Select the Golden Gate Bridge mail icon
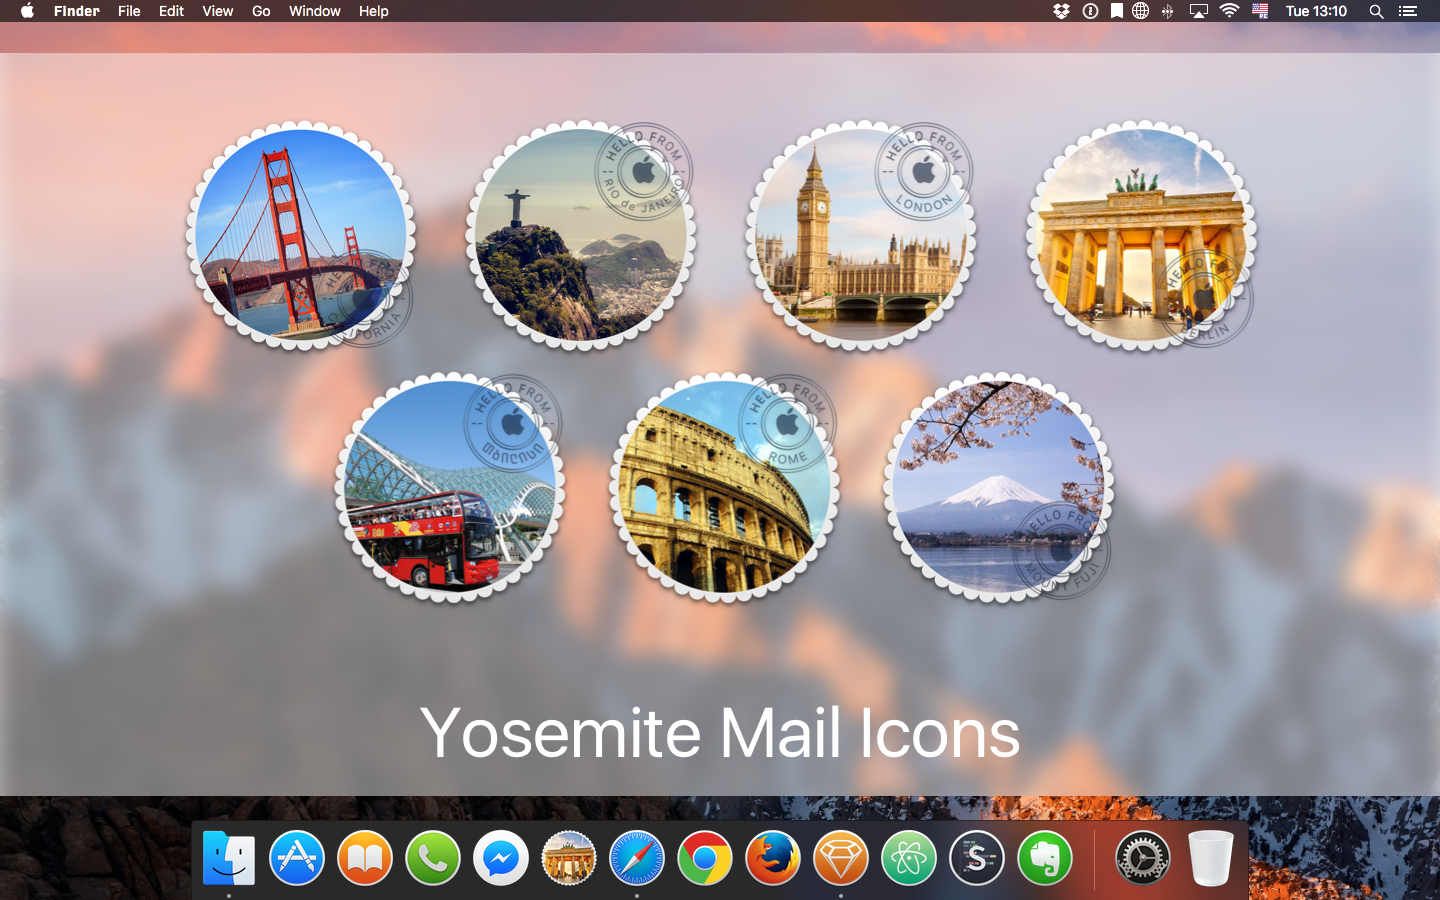The height and width of the screenshot is (900, 1440). pos(300,236)
